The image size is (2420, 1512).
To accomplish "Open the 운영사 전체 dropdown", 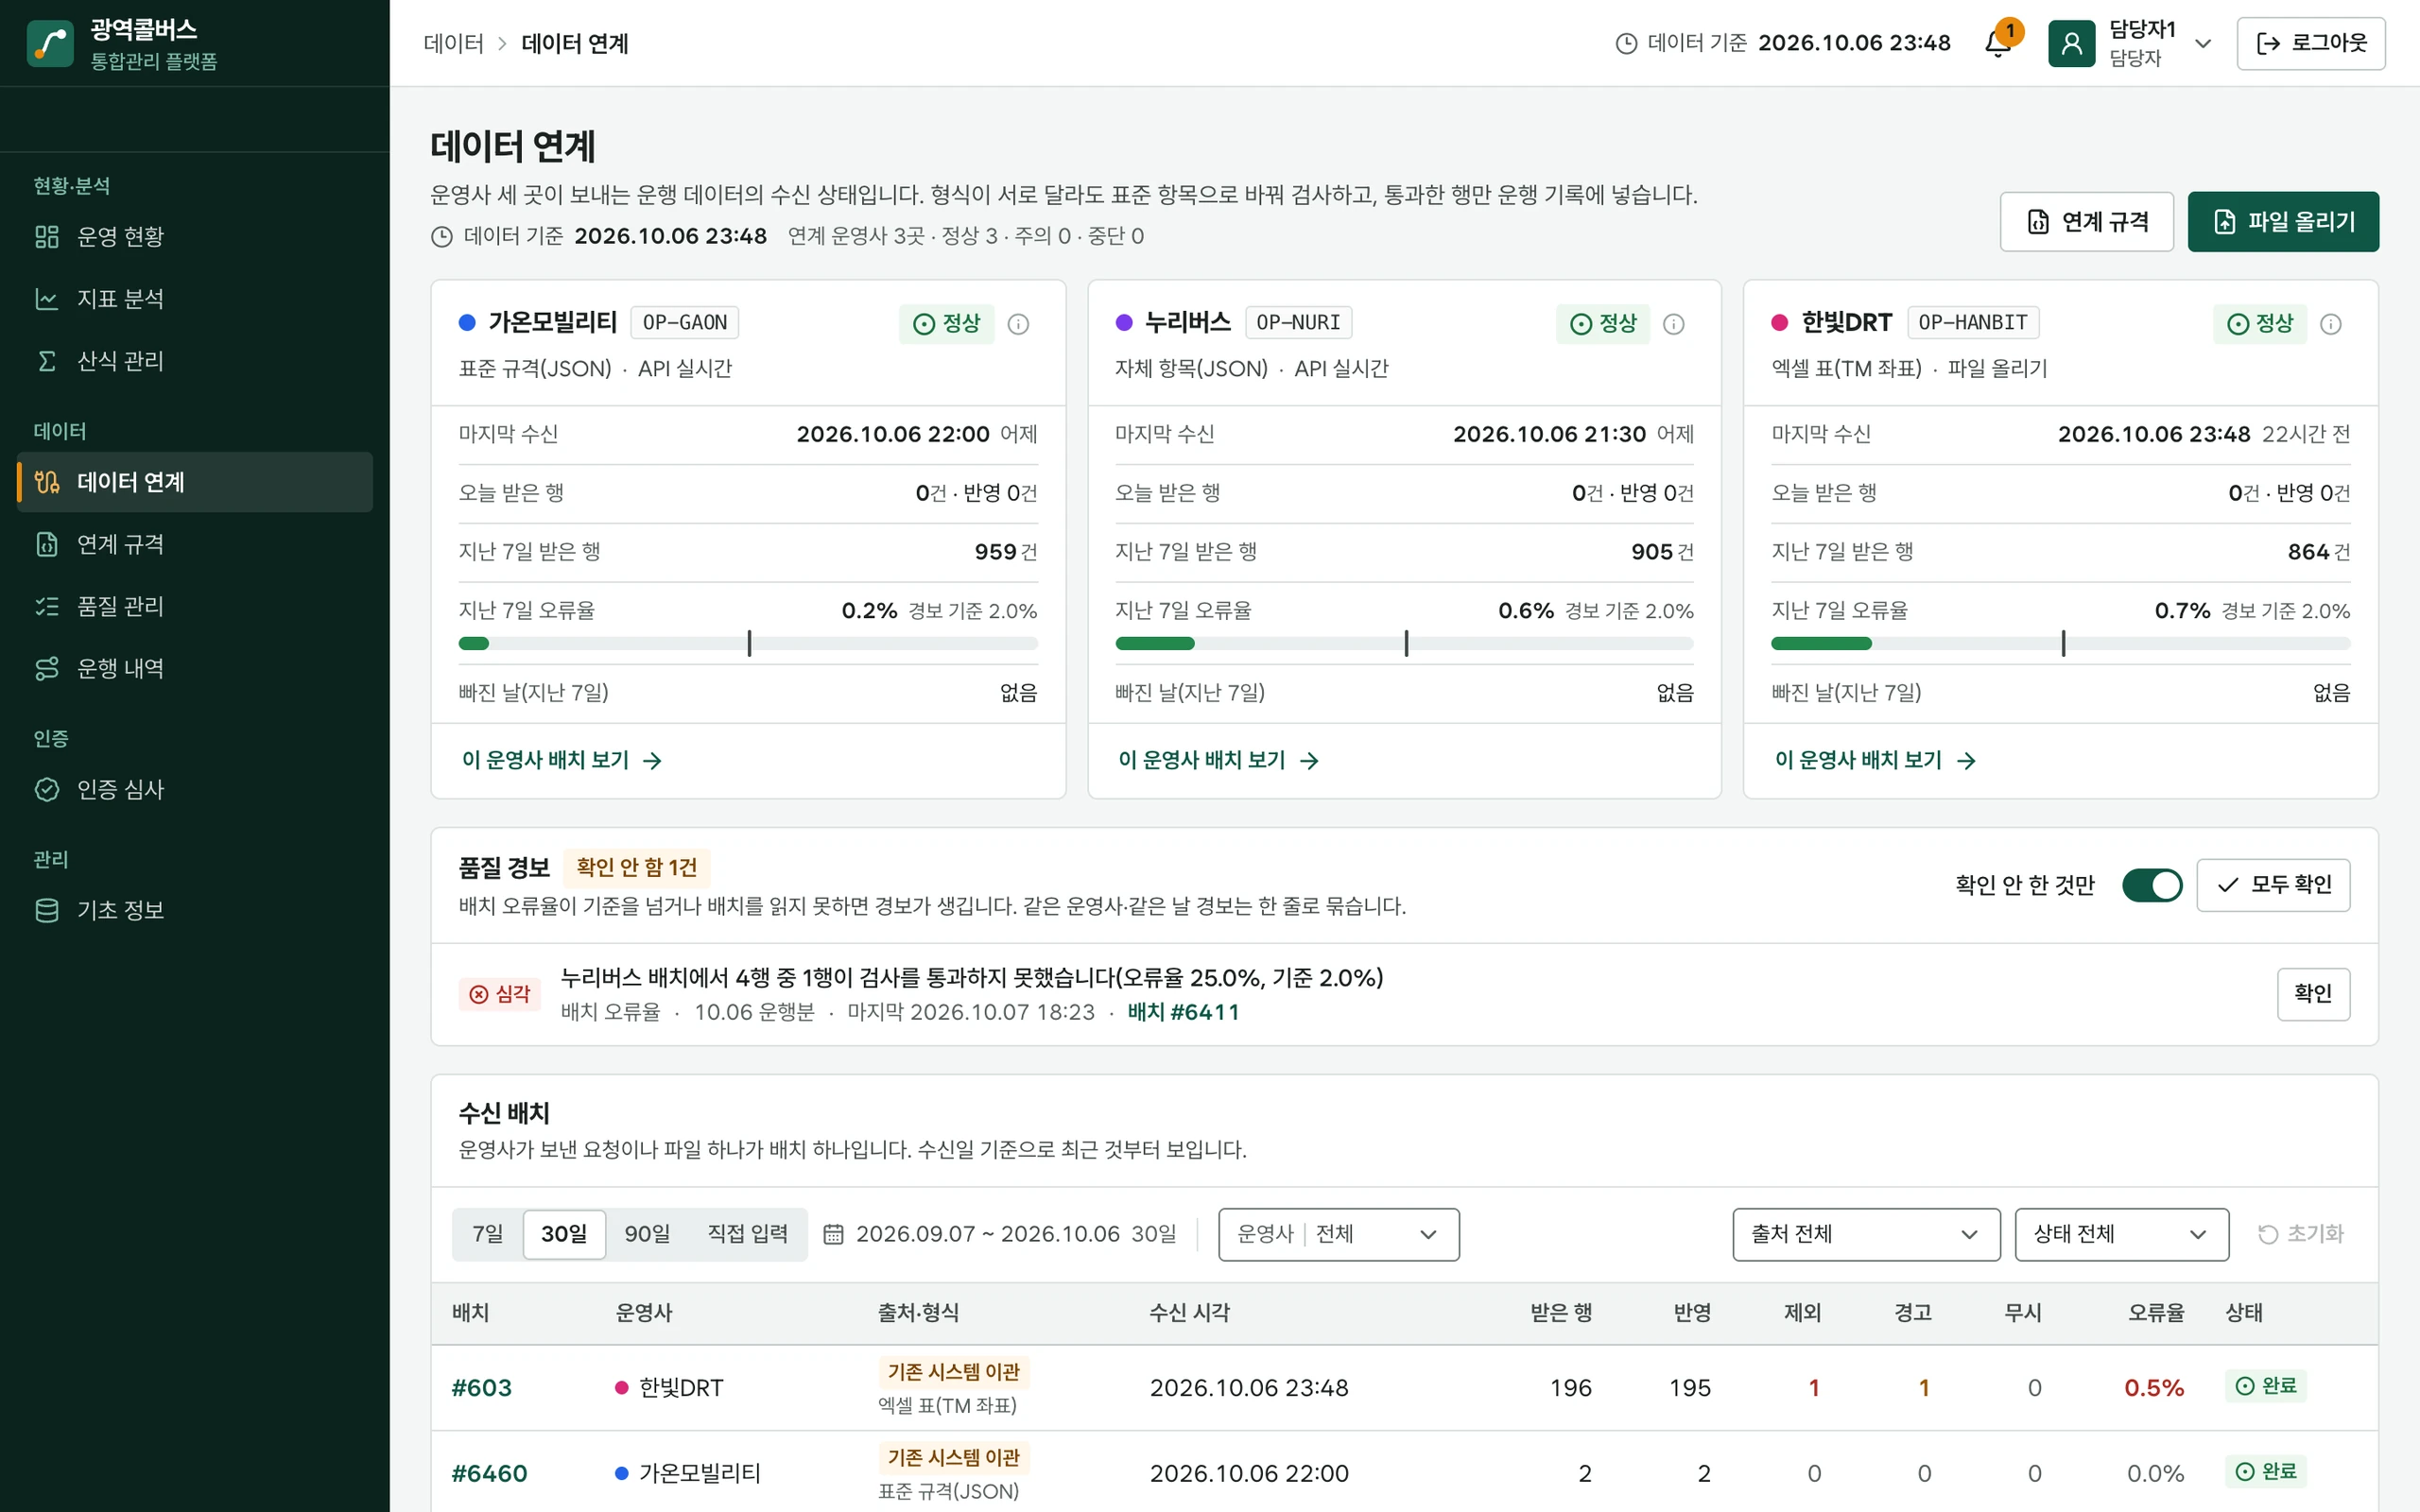I will point(1338,1234).
